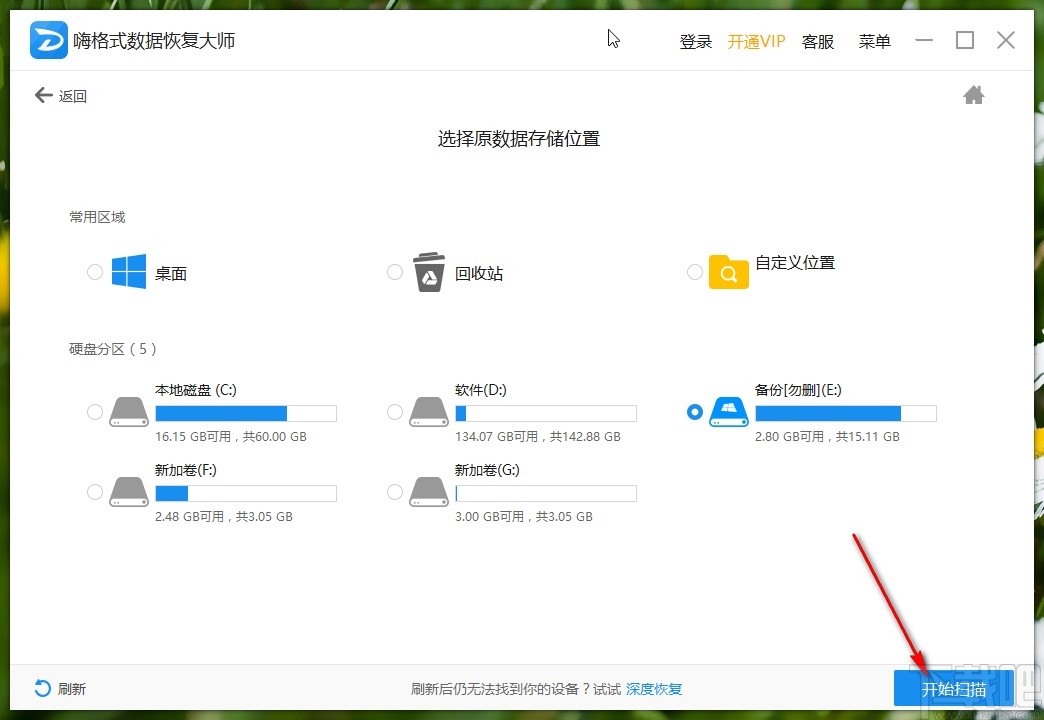Screen dimensions: 1044x720
Task: Click the F: drive disk icon
Action: (129, 492)
